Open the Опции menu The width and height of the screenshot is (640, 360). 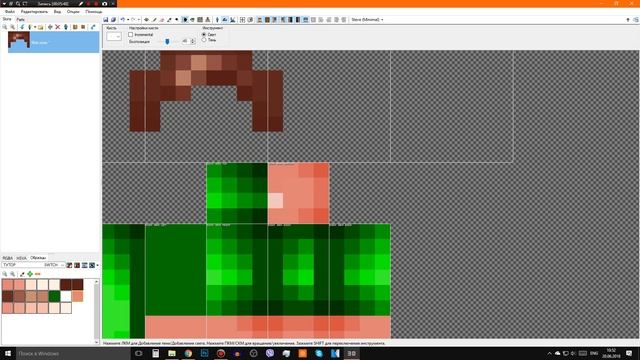click(73, 11)
